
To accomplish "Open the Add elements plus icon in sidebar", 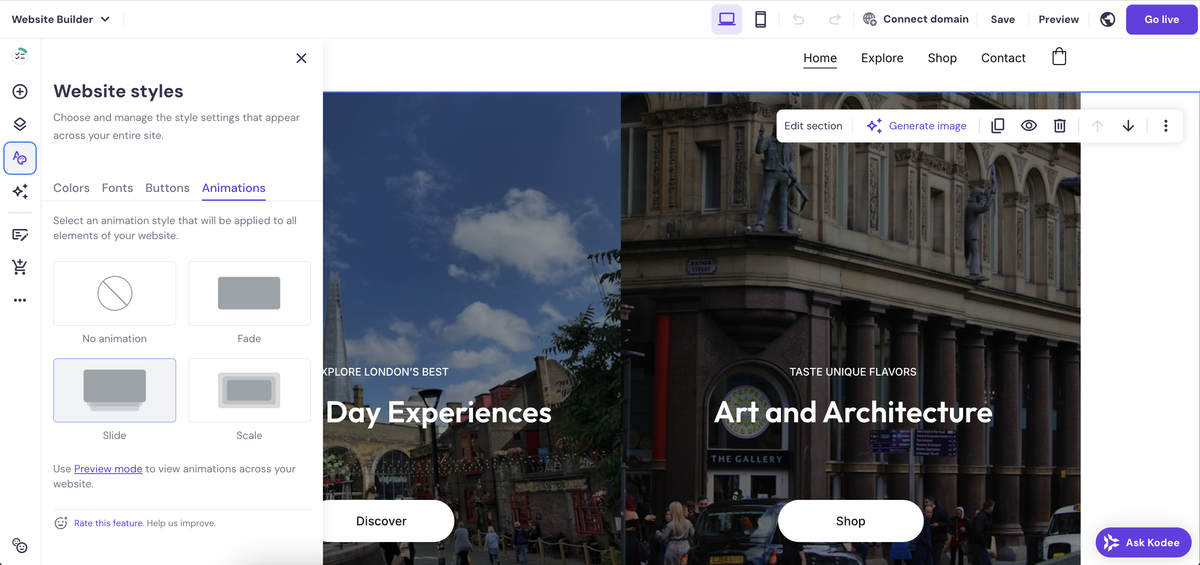I will point(19,92).
